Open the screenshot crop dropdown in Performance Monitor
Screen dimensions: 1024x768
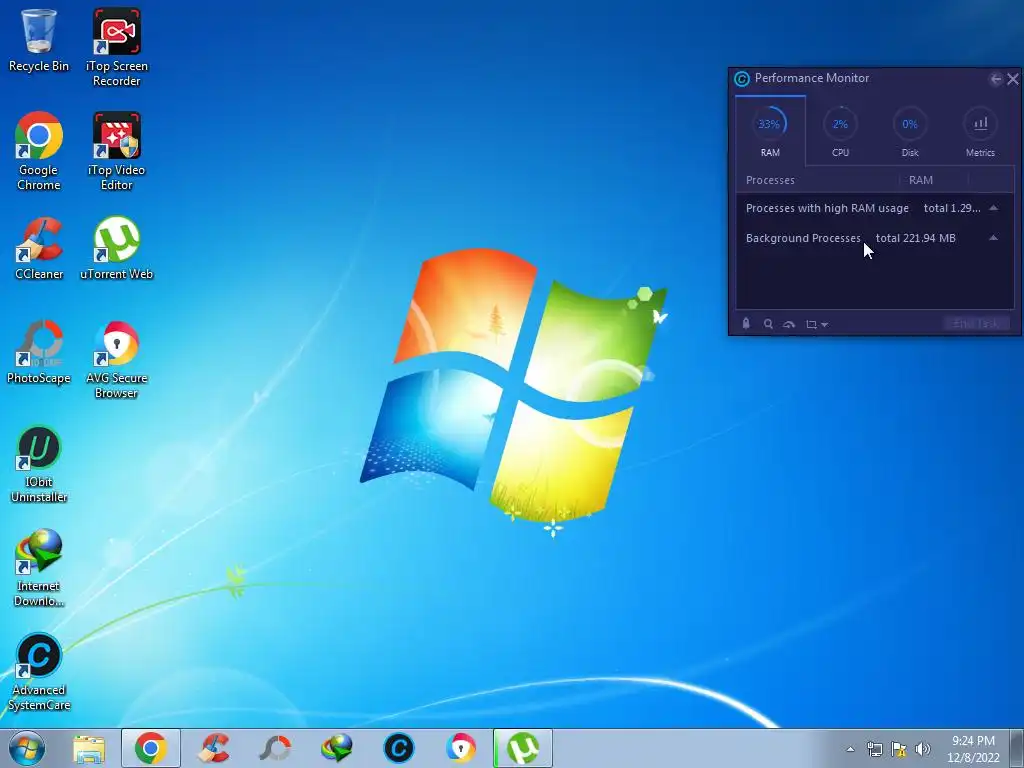(816, 325)
